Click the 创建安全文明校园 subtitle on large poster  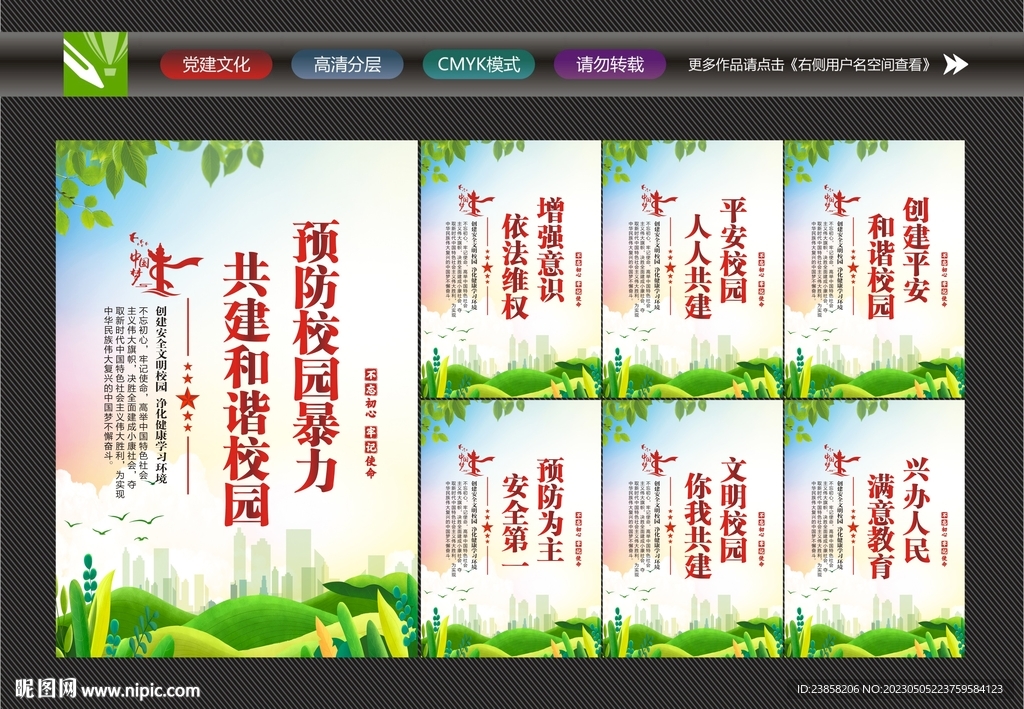[x=161, y=396]
